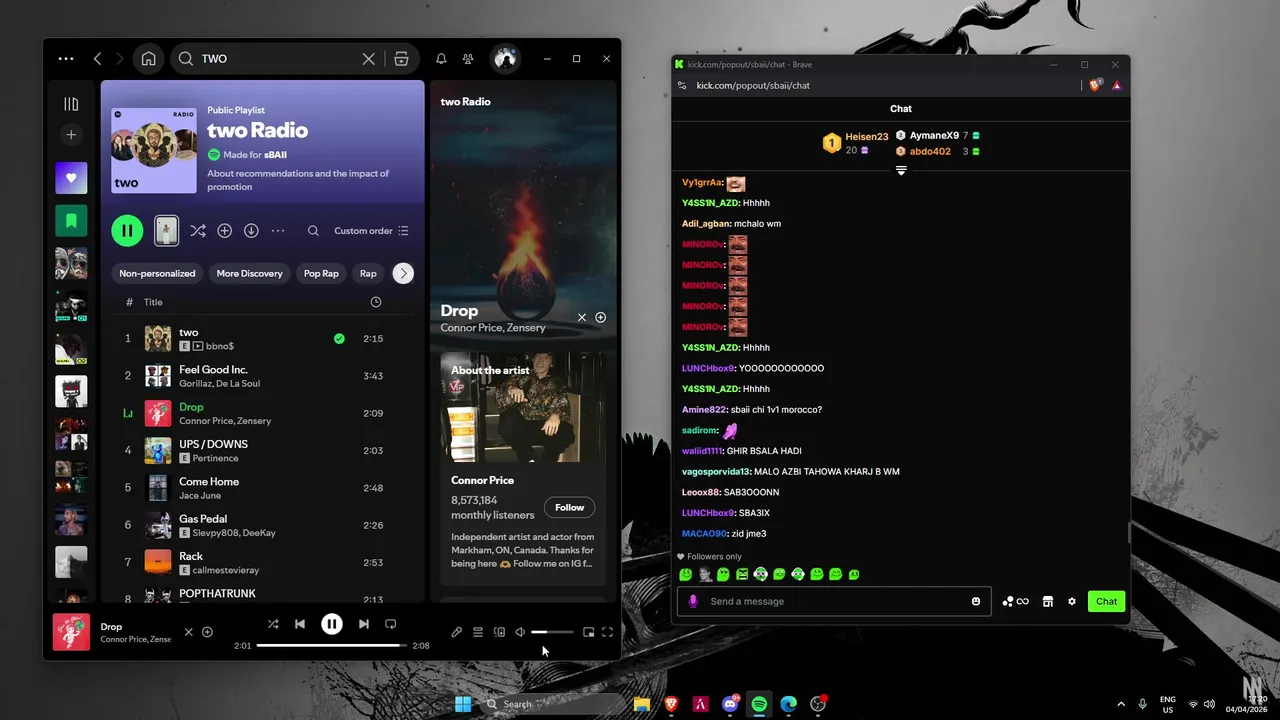
Task: Open the Custom order sort dropdown
Action: [x=371, y=231]
